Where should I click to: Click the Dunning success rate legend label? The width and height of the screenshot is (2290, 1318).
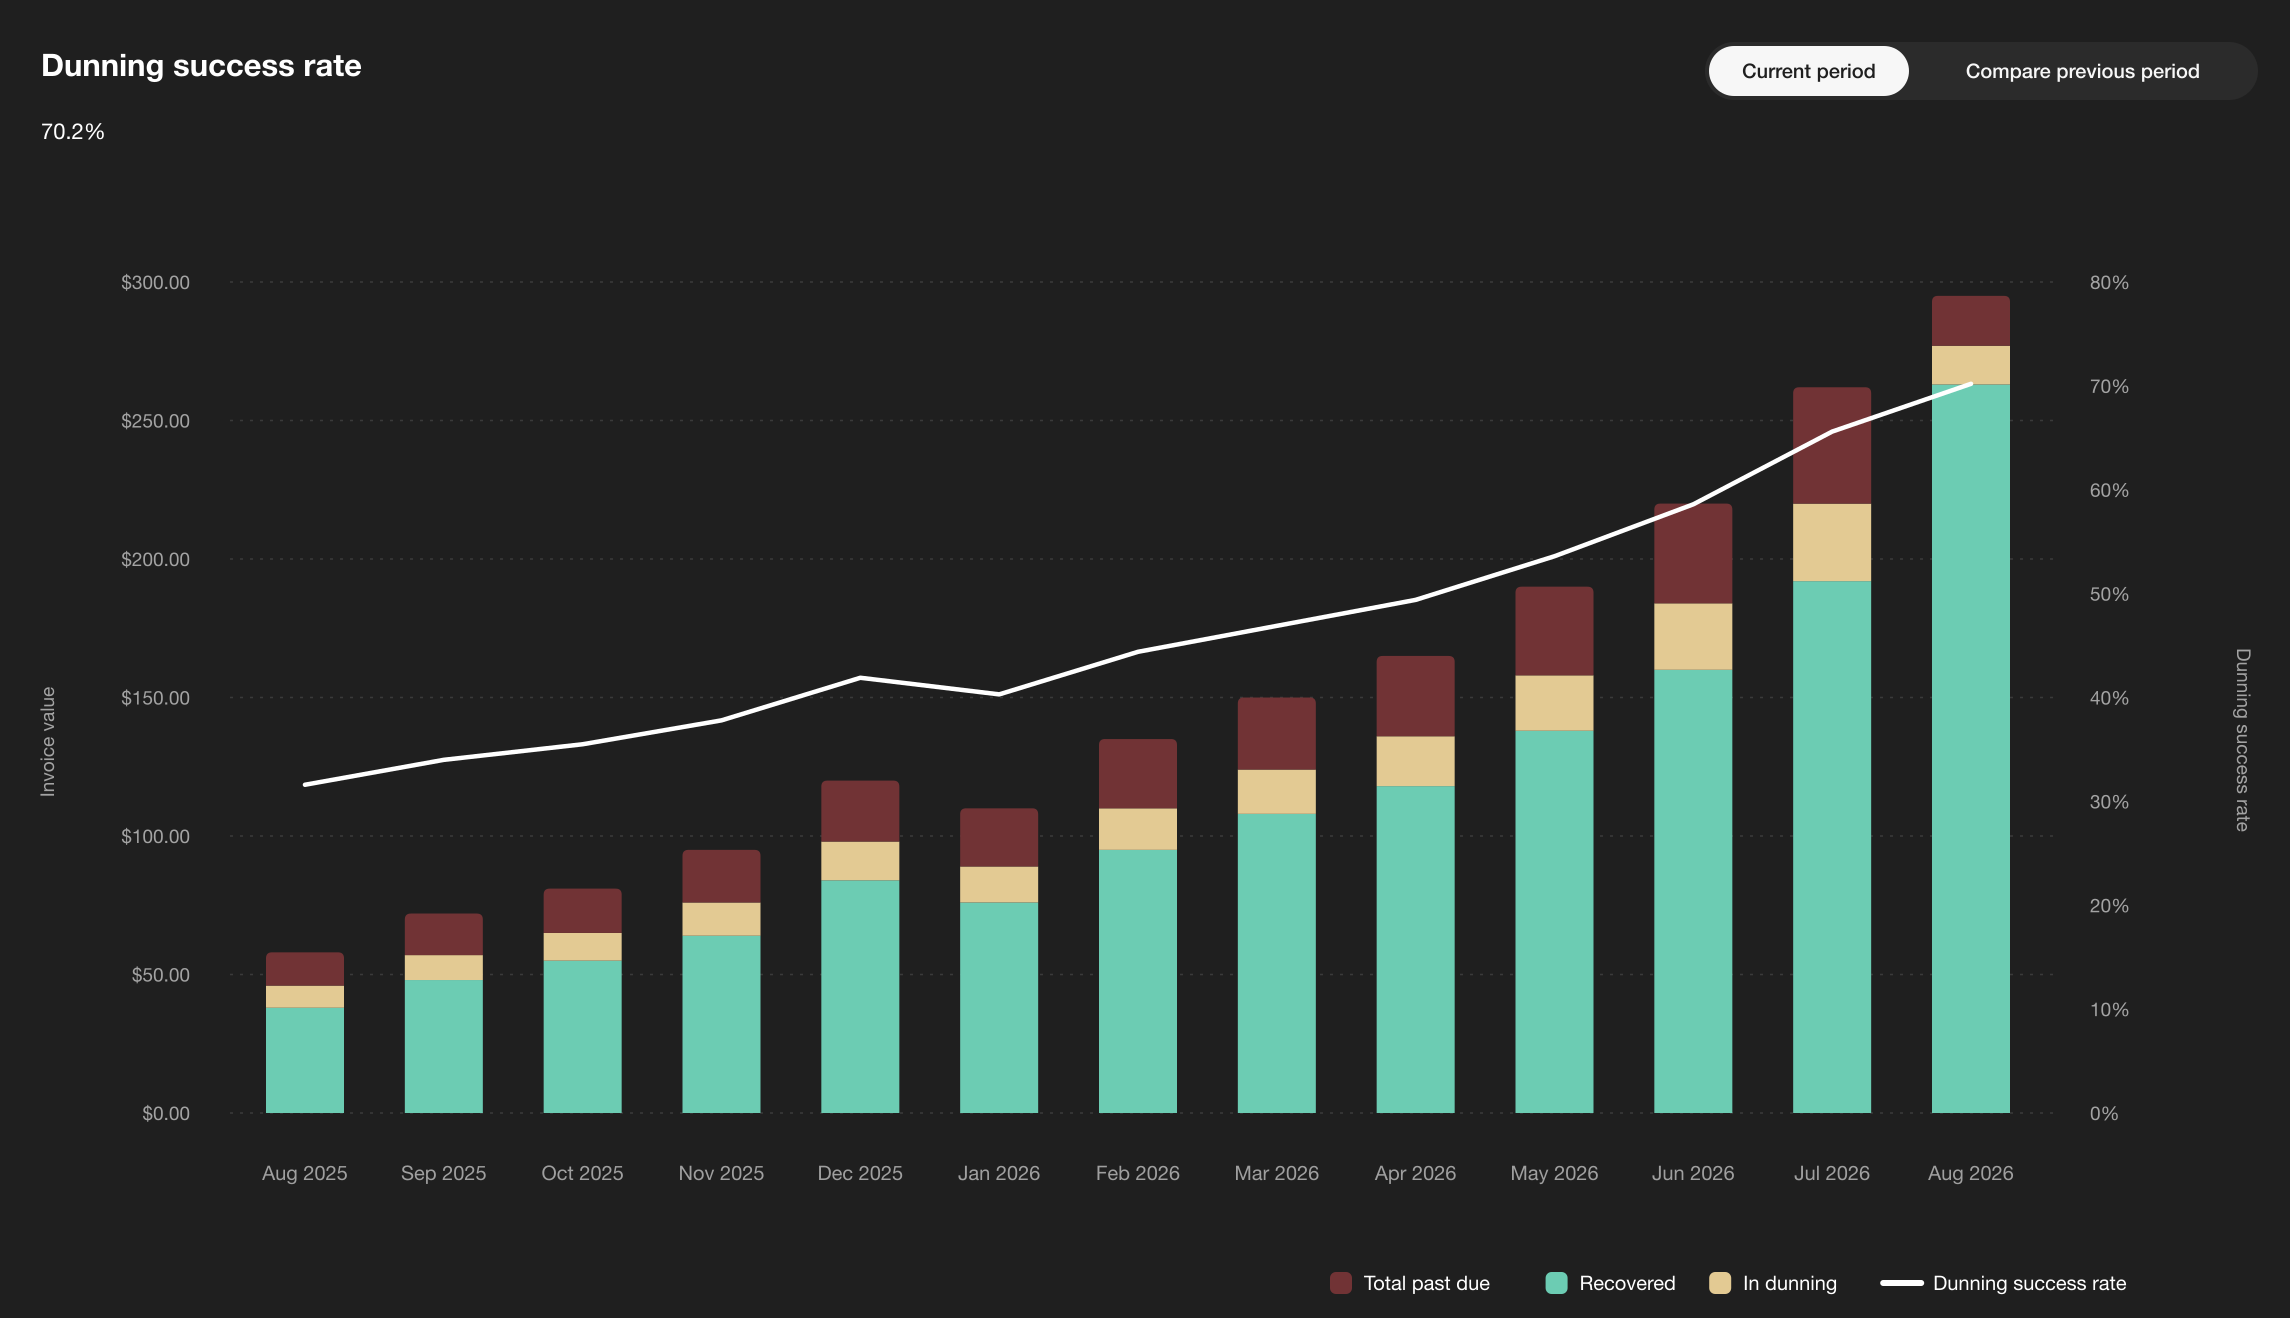2030,1283
